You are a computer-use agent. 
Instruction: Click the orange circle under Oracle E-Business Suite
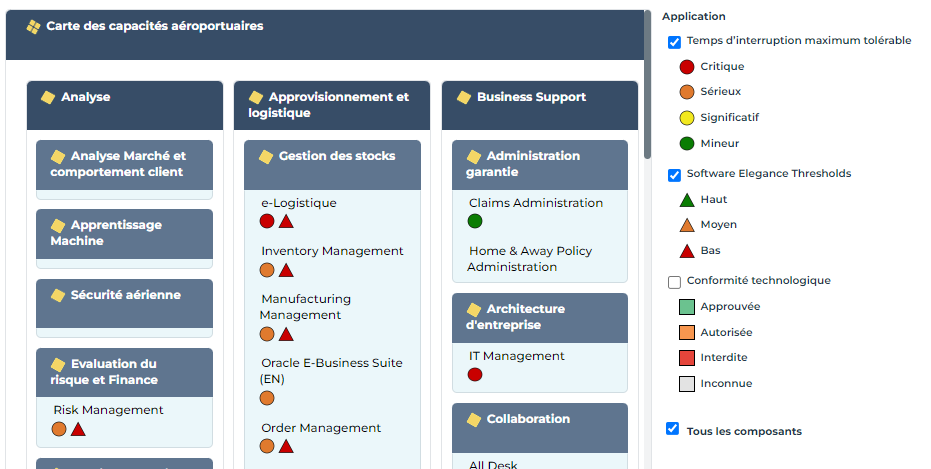coord(267,398)
